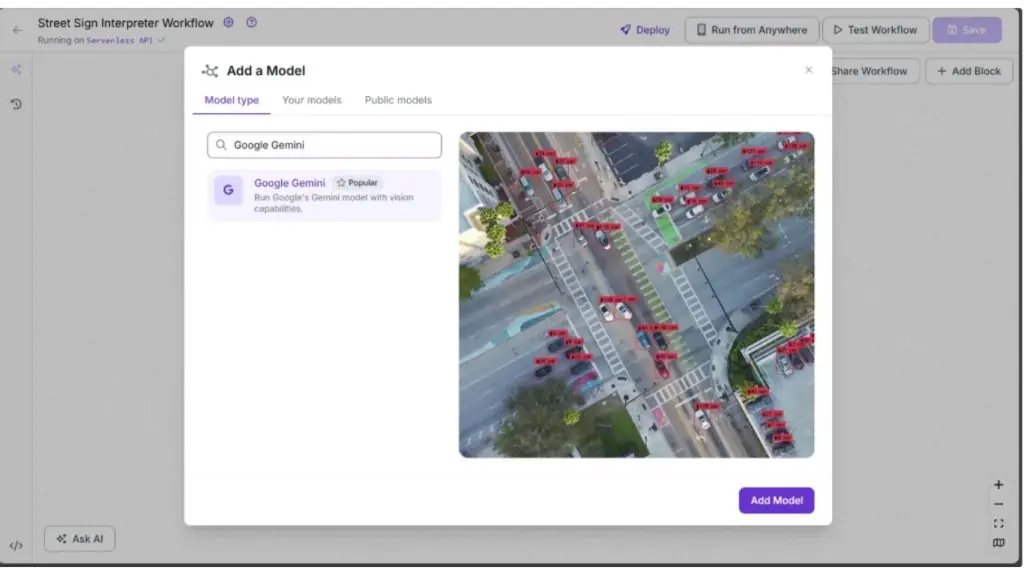The height and width of the screenshot is (576, 1024).
Task: Click the help question mark icon
Action: 251,22
